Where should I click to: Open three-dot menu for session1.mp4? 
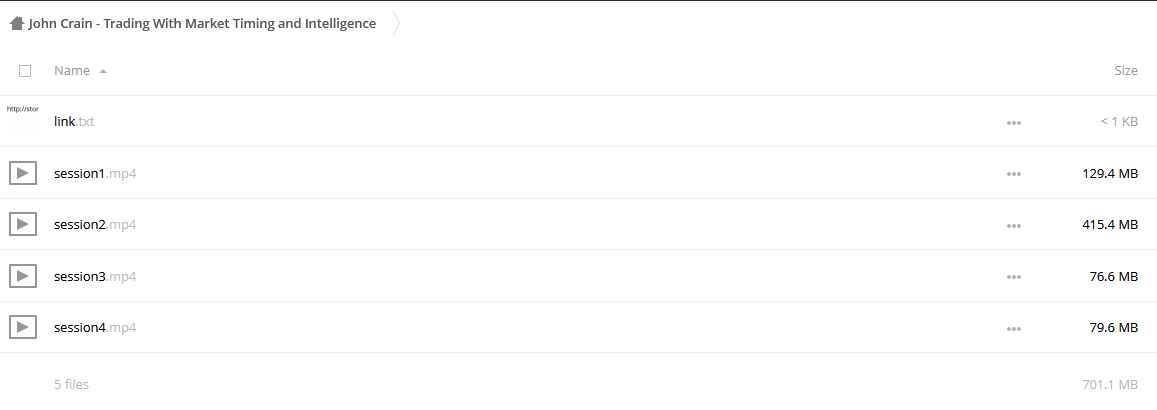point(1014,174)
